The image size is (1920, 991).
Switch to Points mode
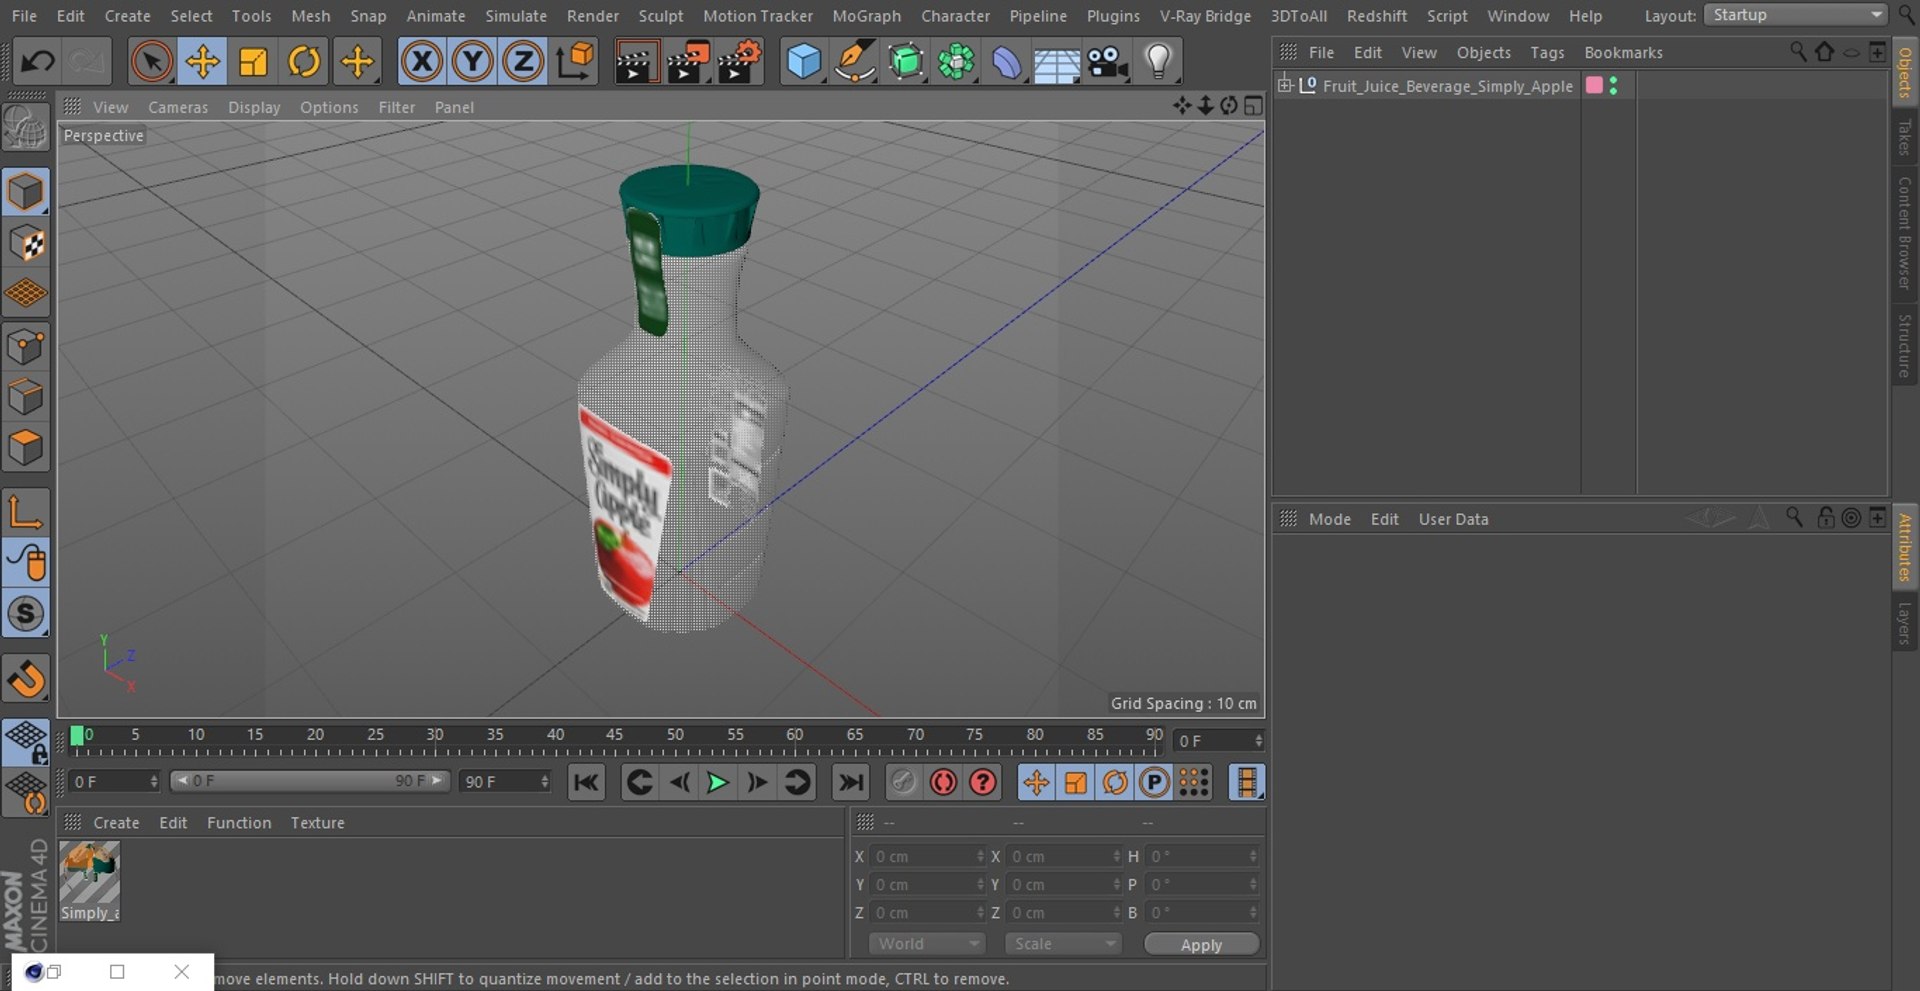pos(26,347)
